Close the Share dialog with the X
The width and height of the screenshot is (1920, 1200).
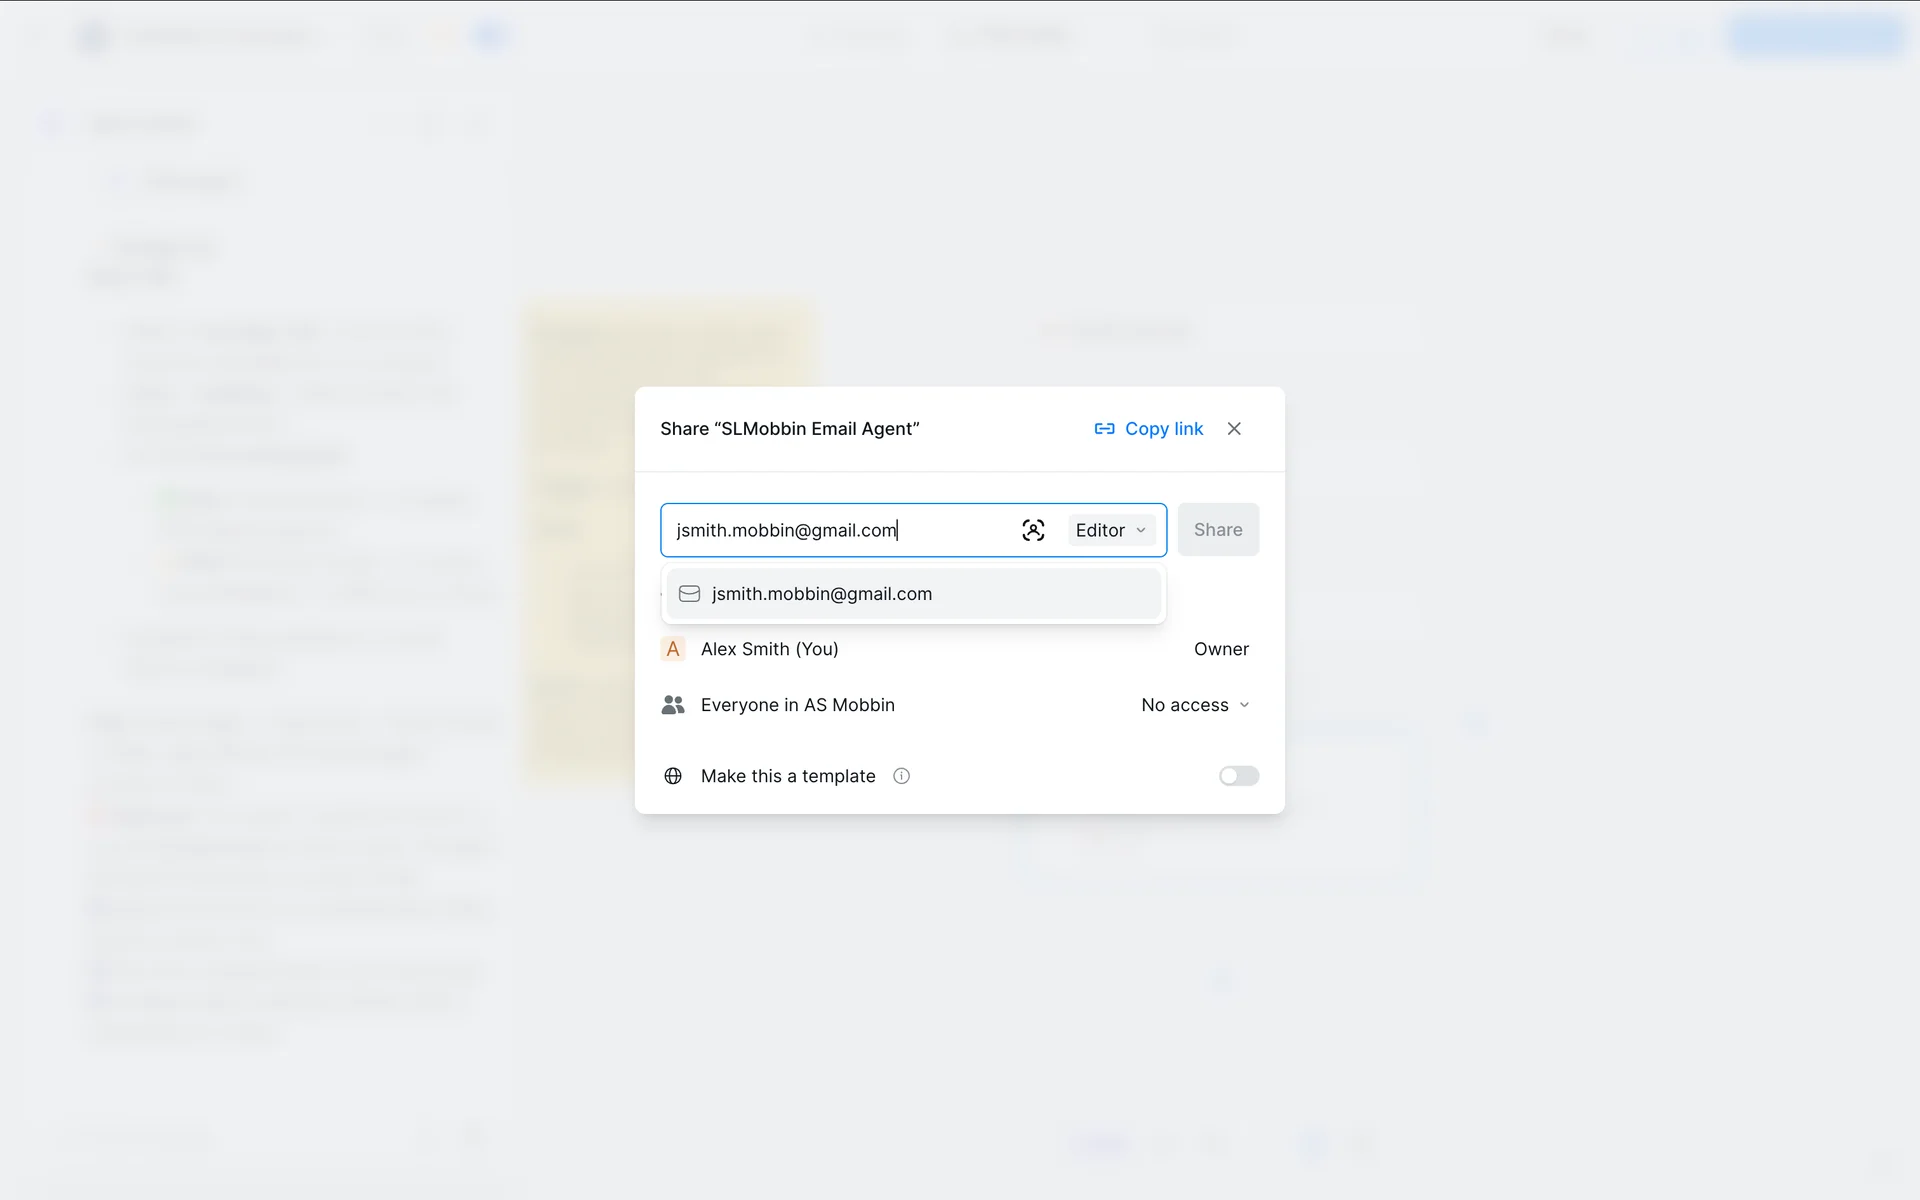1234,429
